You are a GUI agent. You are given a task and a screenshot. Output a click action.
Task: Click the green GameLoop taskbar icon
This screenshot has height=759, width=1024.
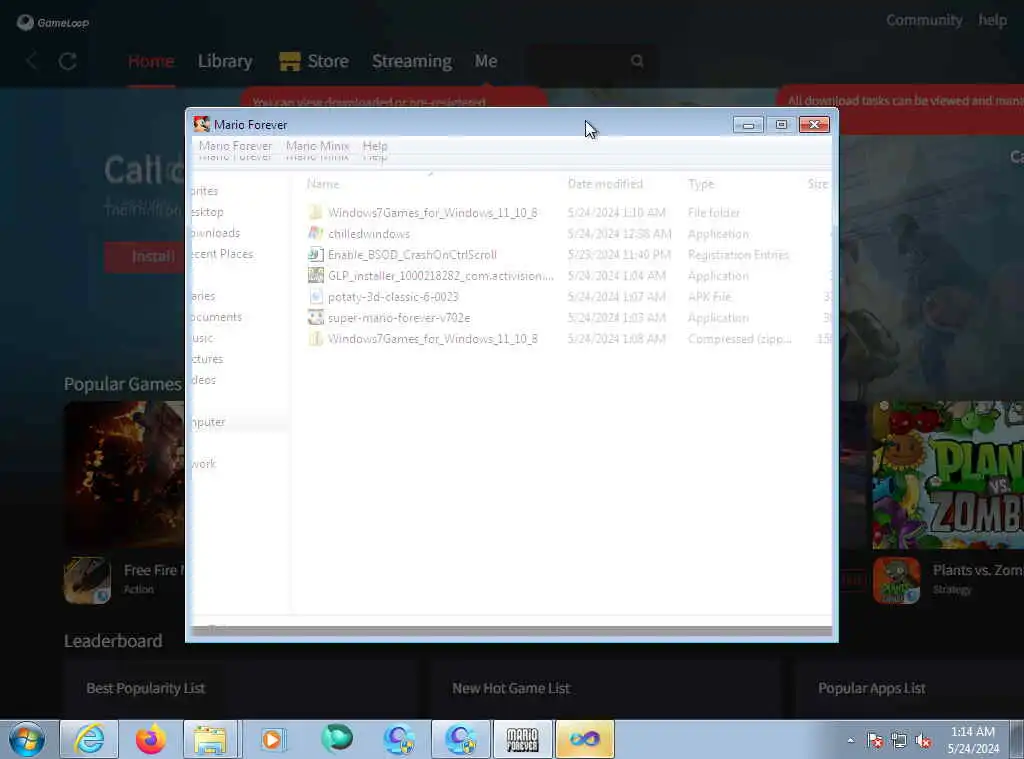[337, 738]
